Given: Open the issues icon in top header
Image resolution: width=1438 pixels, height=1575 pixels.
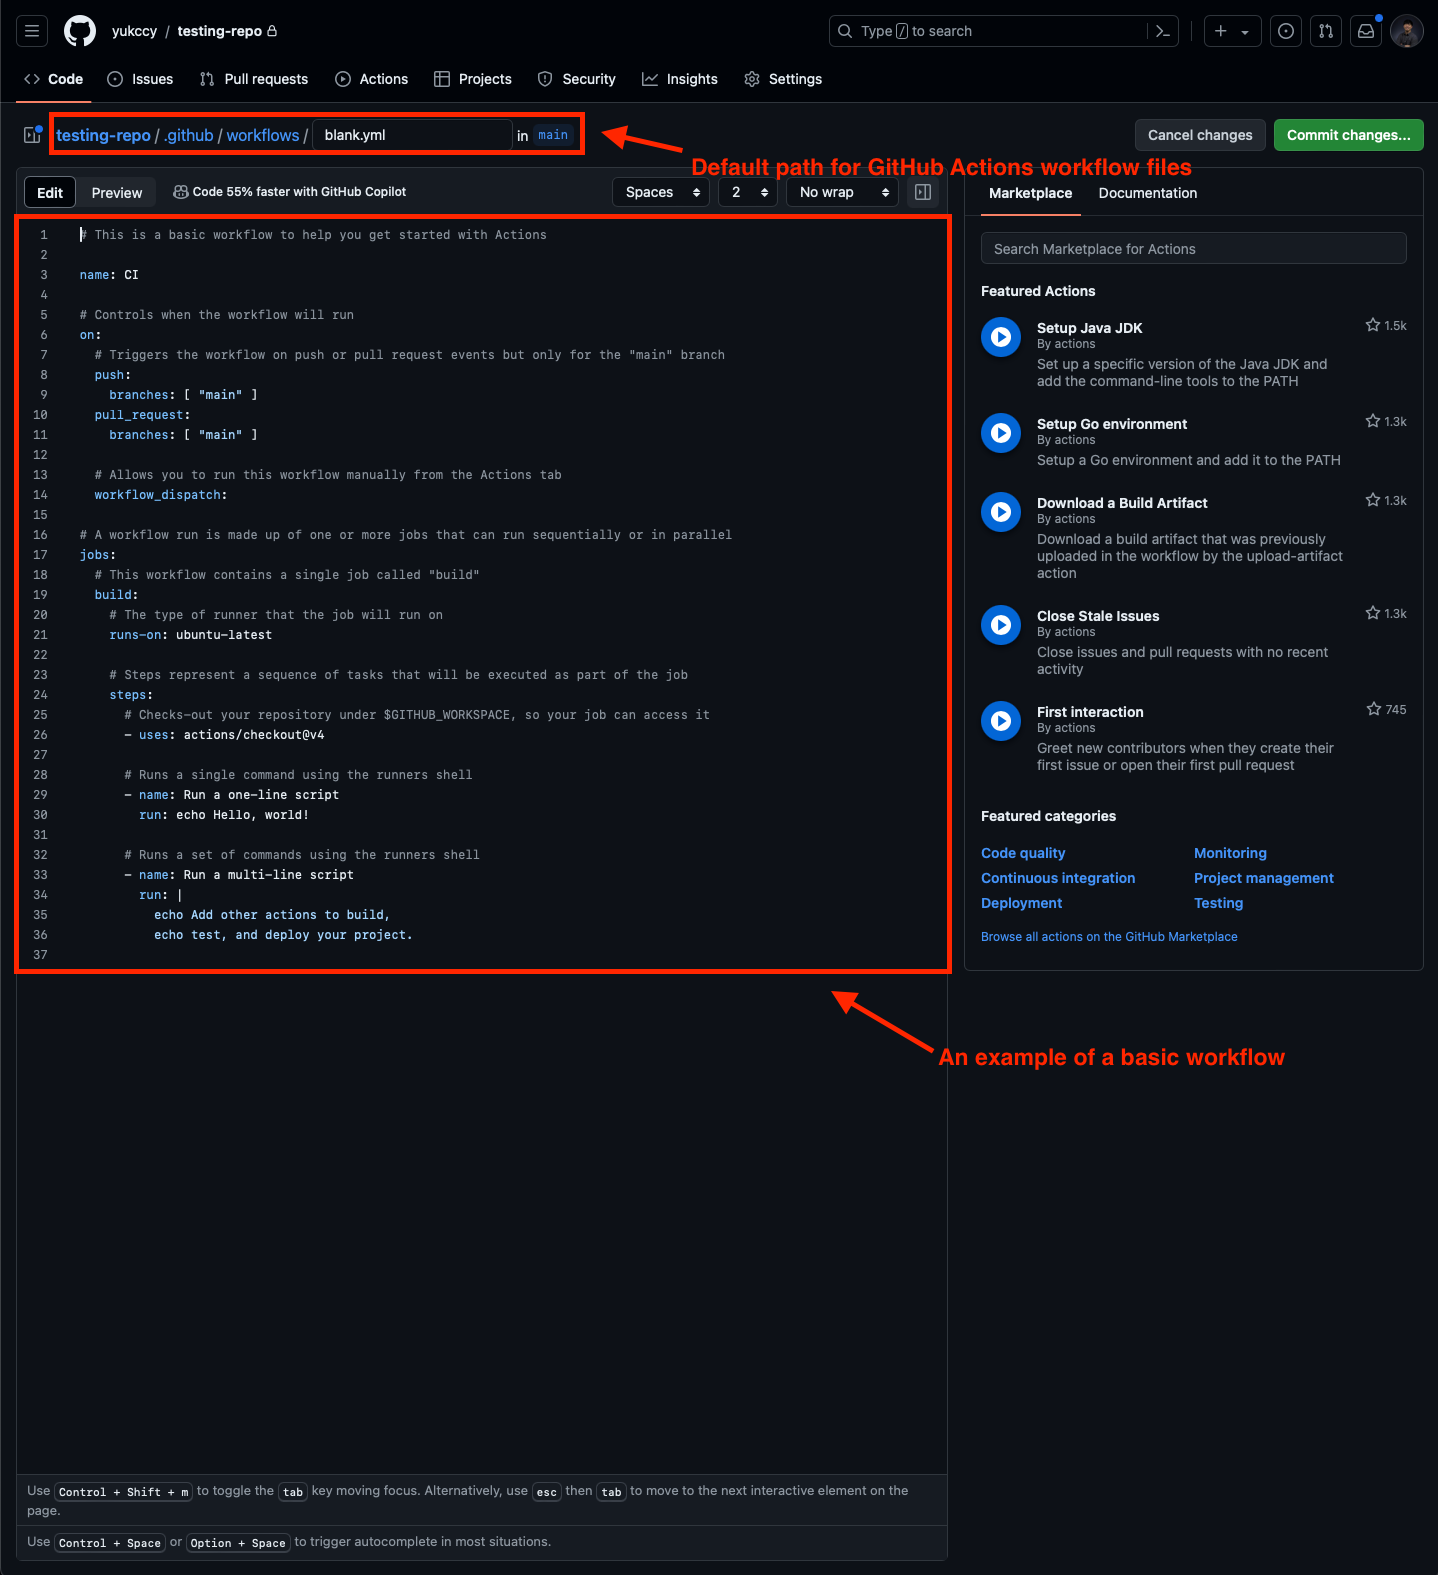Looking at the screenshot, I should (1286, 31).
